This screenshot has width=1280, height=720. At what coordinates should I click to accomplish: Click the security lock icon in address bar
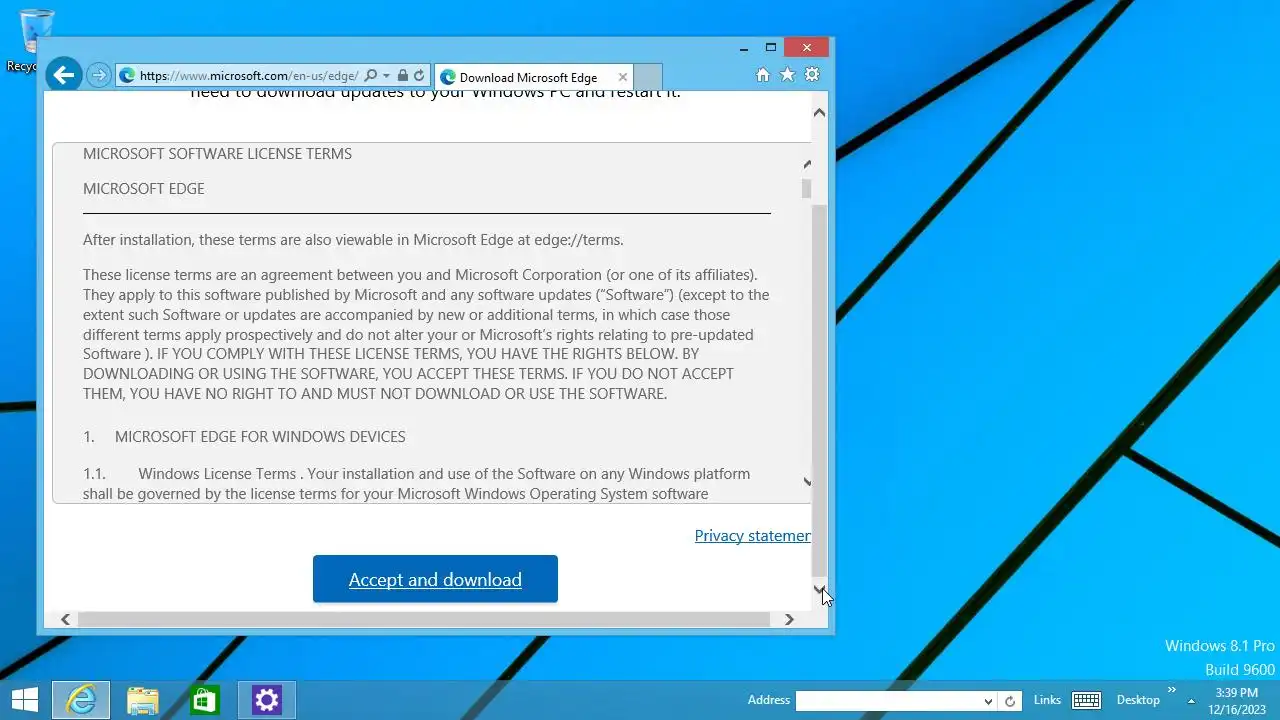(x=403, y=75)
